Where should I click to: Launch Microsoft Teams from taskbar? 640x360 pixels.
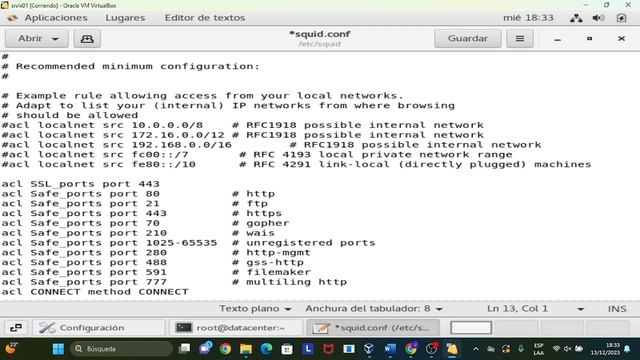[205, 349]
